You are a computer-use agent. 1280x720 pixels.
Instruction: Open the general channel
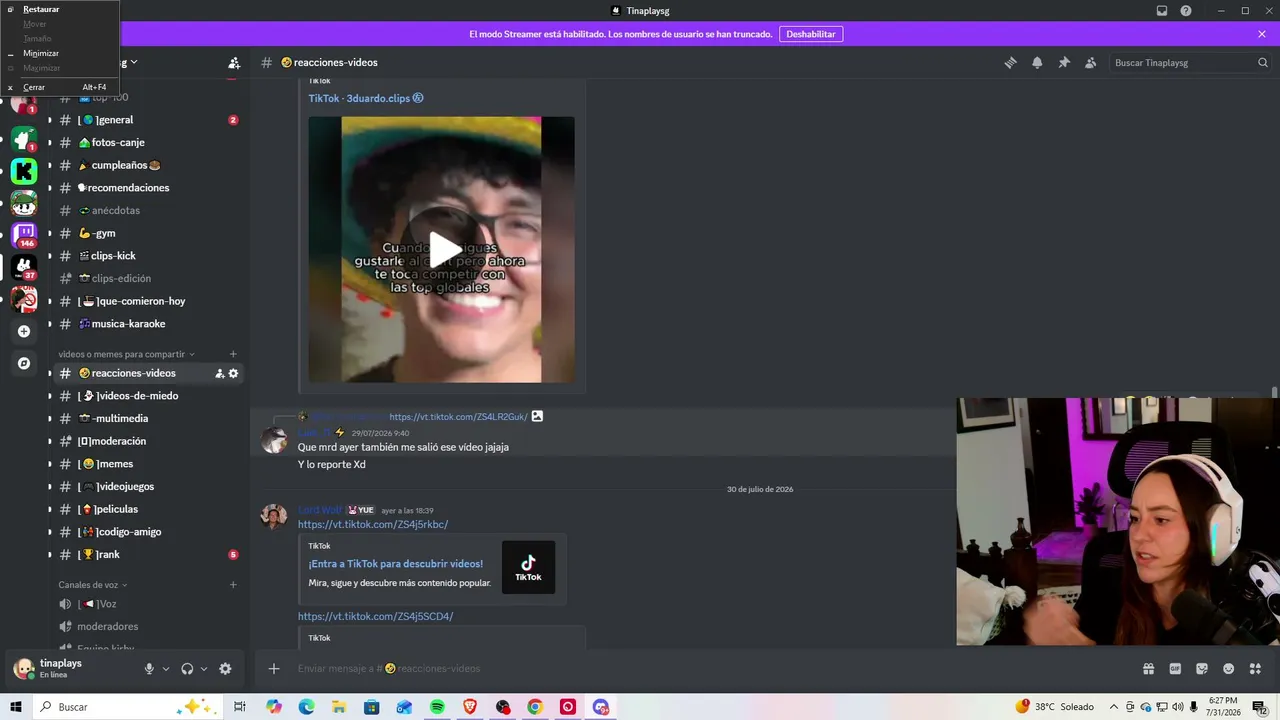coord(146,120)
